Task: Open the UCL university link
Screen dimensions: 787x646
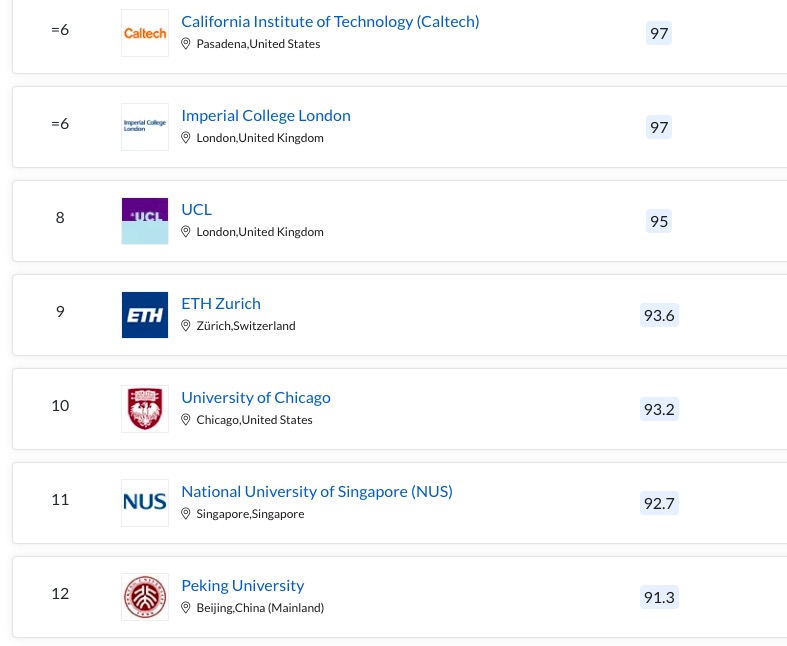Action: coord(197,210)
